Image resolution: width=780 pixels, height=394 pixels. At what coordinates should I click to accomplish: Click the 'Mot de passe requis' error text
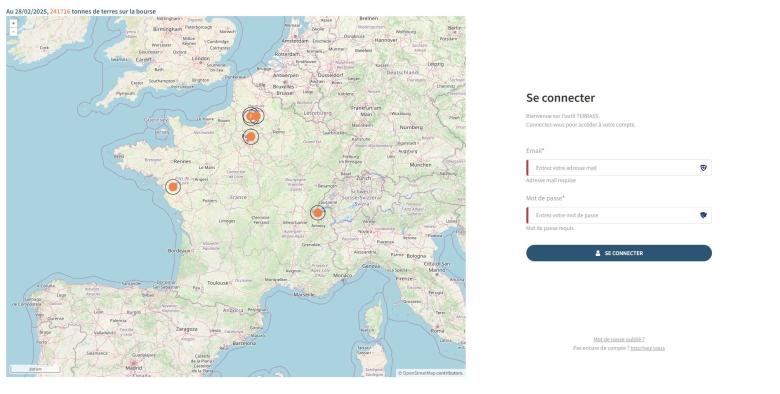coord(550,228)
